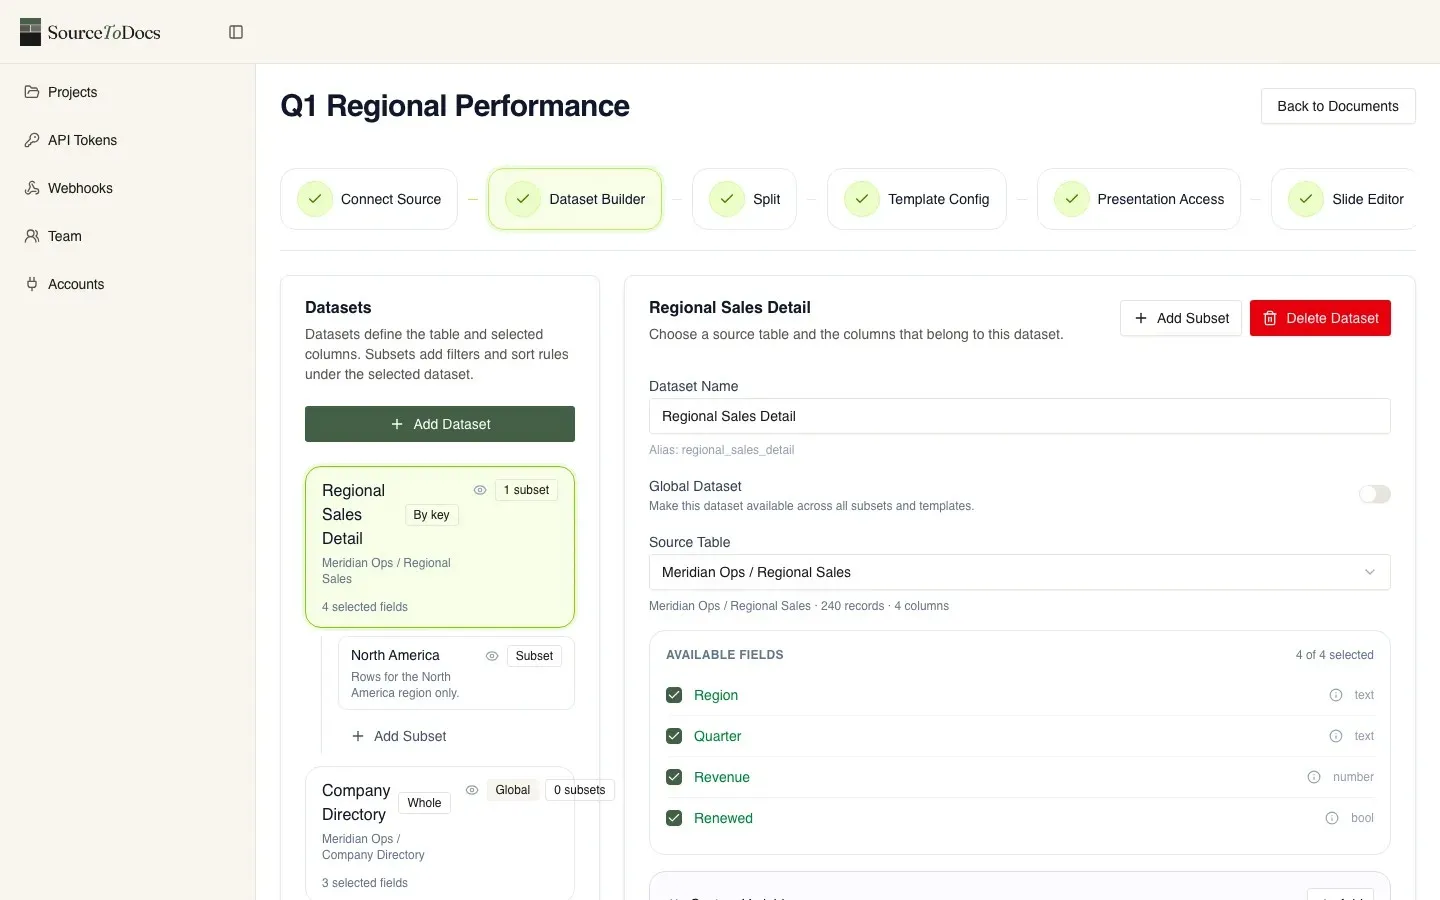Click the '4 of 4 selected' text
Viewport: 1440px width, 900px height.
[1335, 655]
